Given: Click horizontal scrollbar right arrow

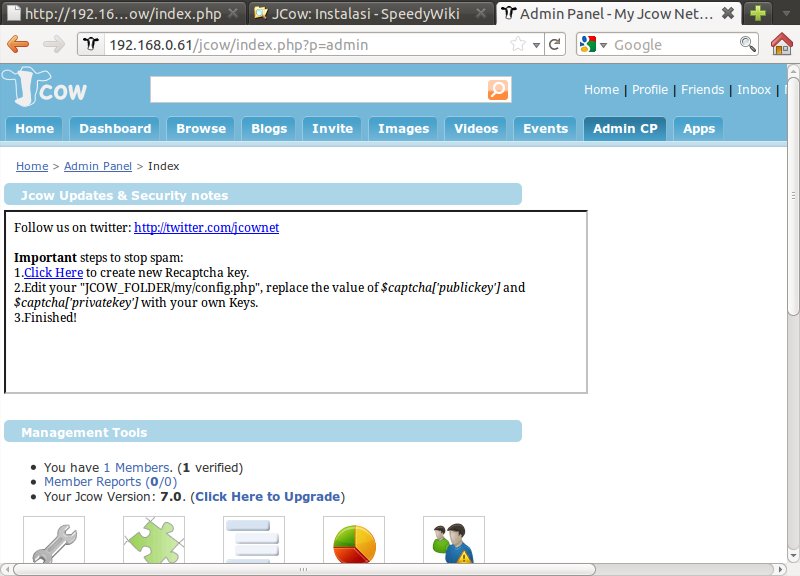Looking at the screenshot, I should (781, 569).
